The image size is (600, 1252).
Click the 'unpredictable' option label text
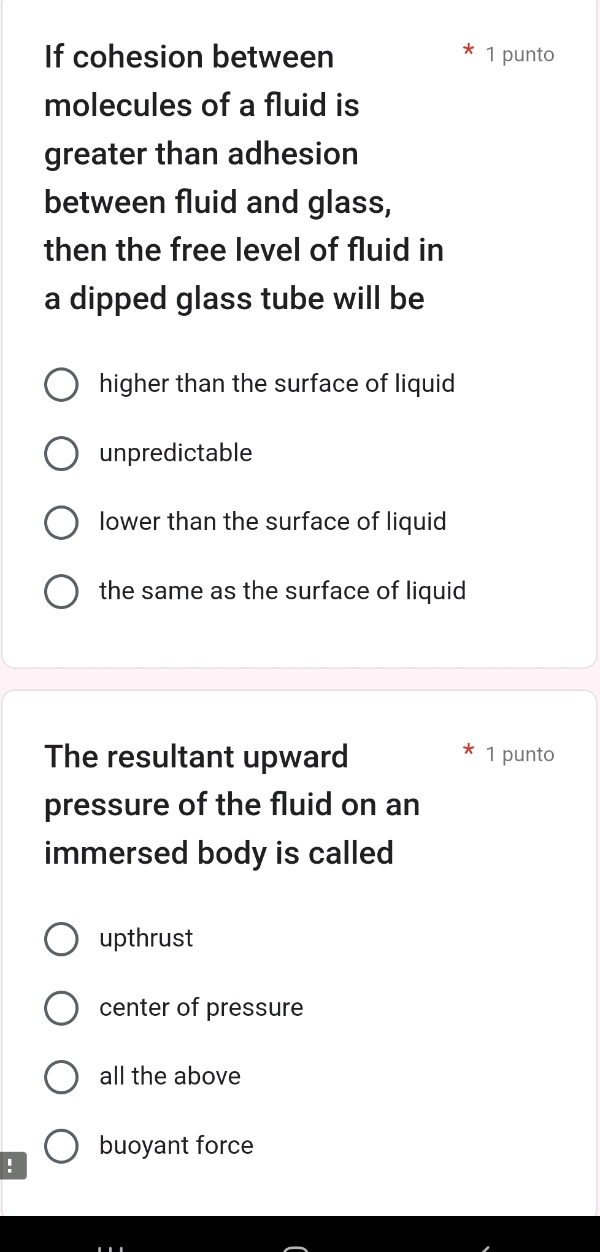coord(176,453)
